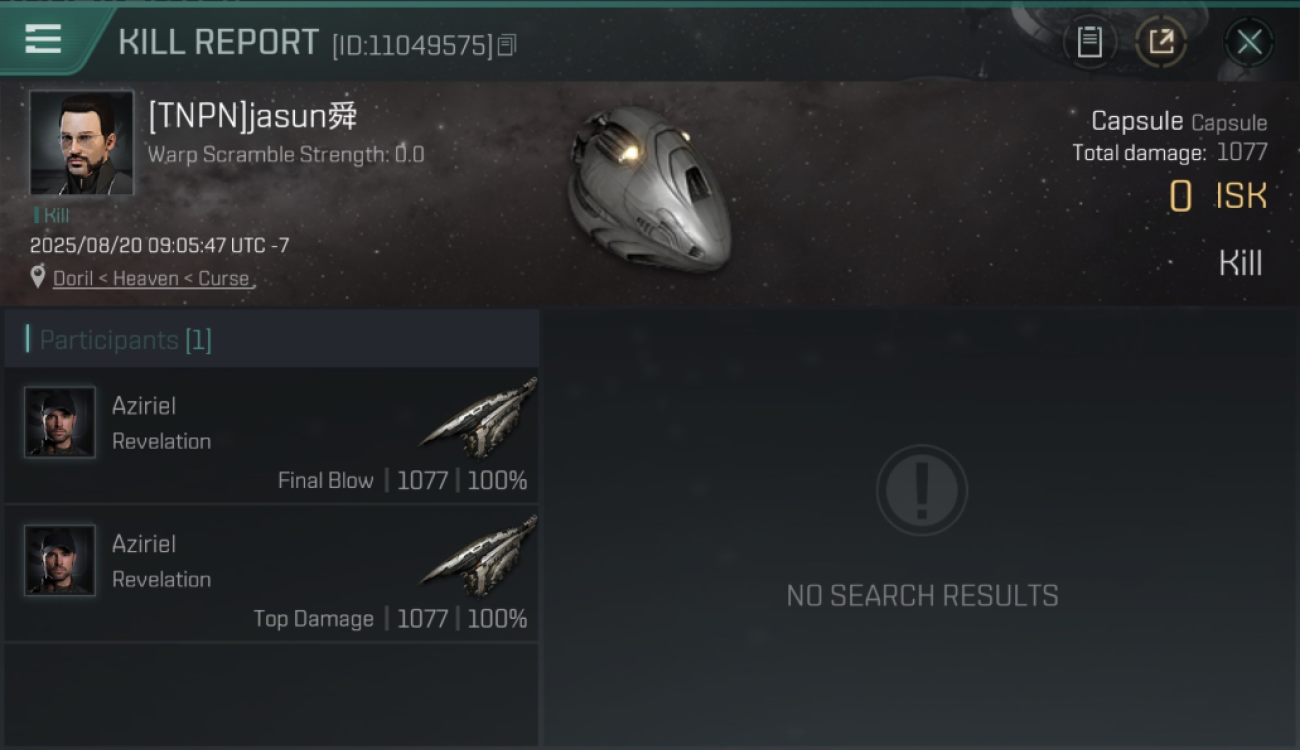Image resolution: width=1300 pixels, height=750 pixels.
Task: Open the clipboard report icon
Action: [1089, 42]
